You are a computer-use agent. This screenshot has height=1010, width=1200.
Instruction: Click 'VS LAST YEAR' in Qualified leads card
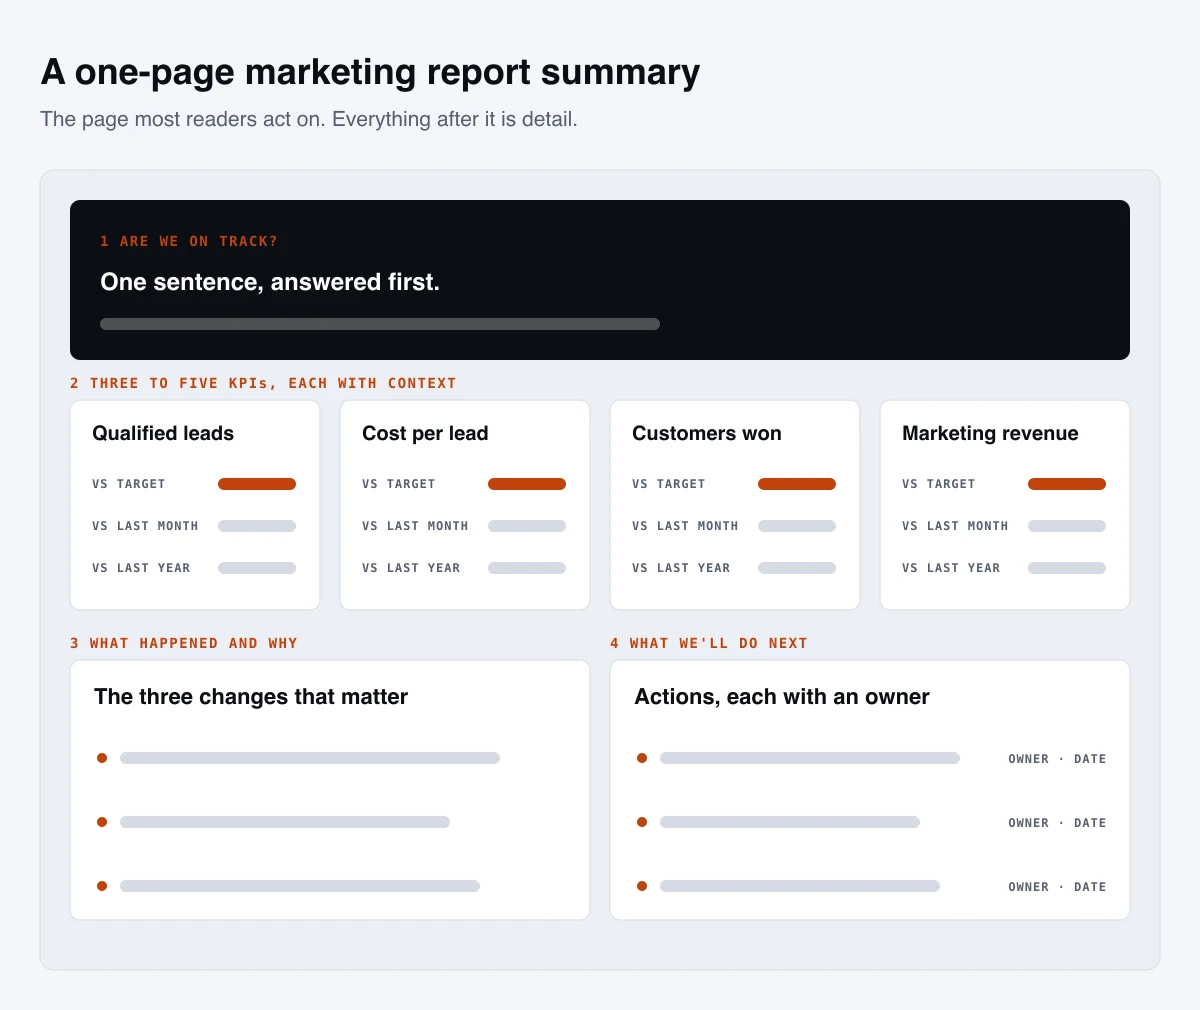click(141, 568)
